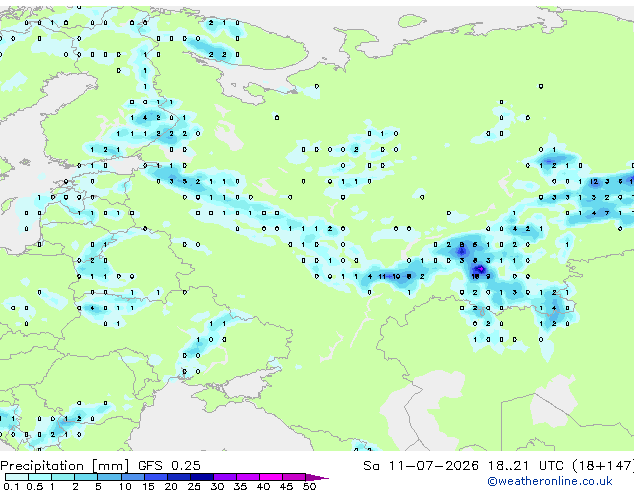Click the 1 to 2 mm legend swatch
Screen dimensions: 634x490
(x=63, y=477)
